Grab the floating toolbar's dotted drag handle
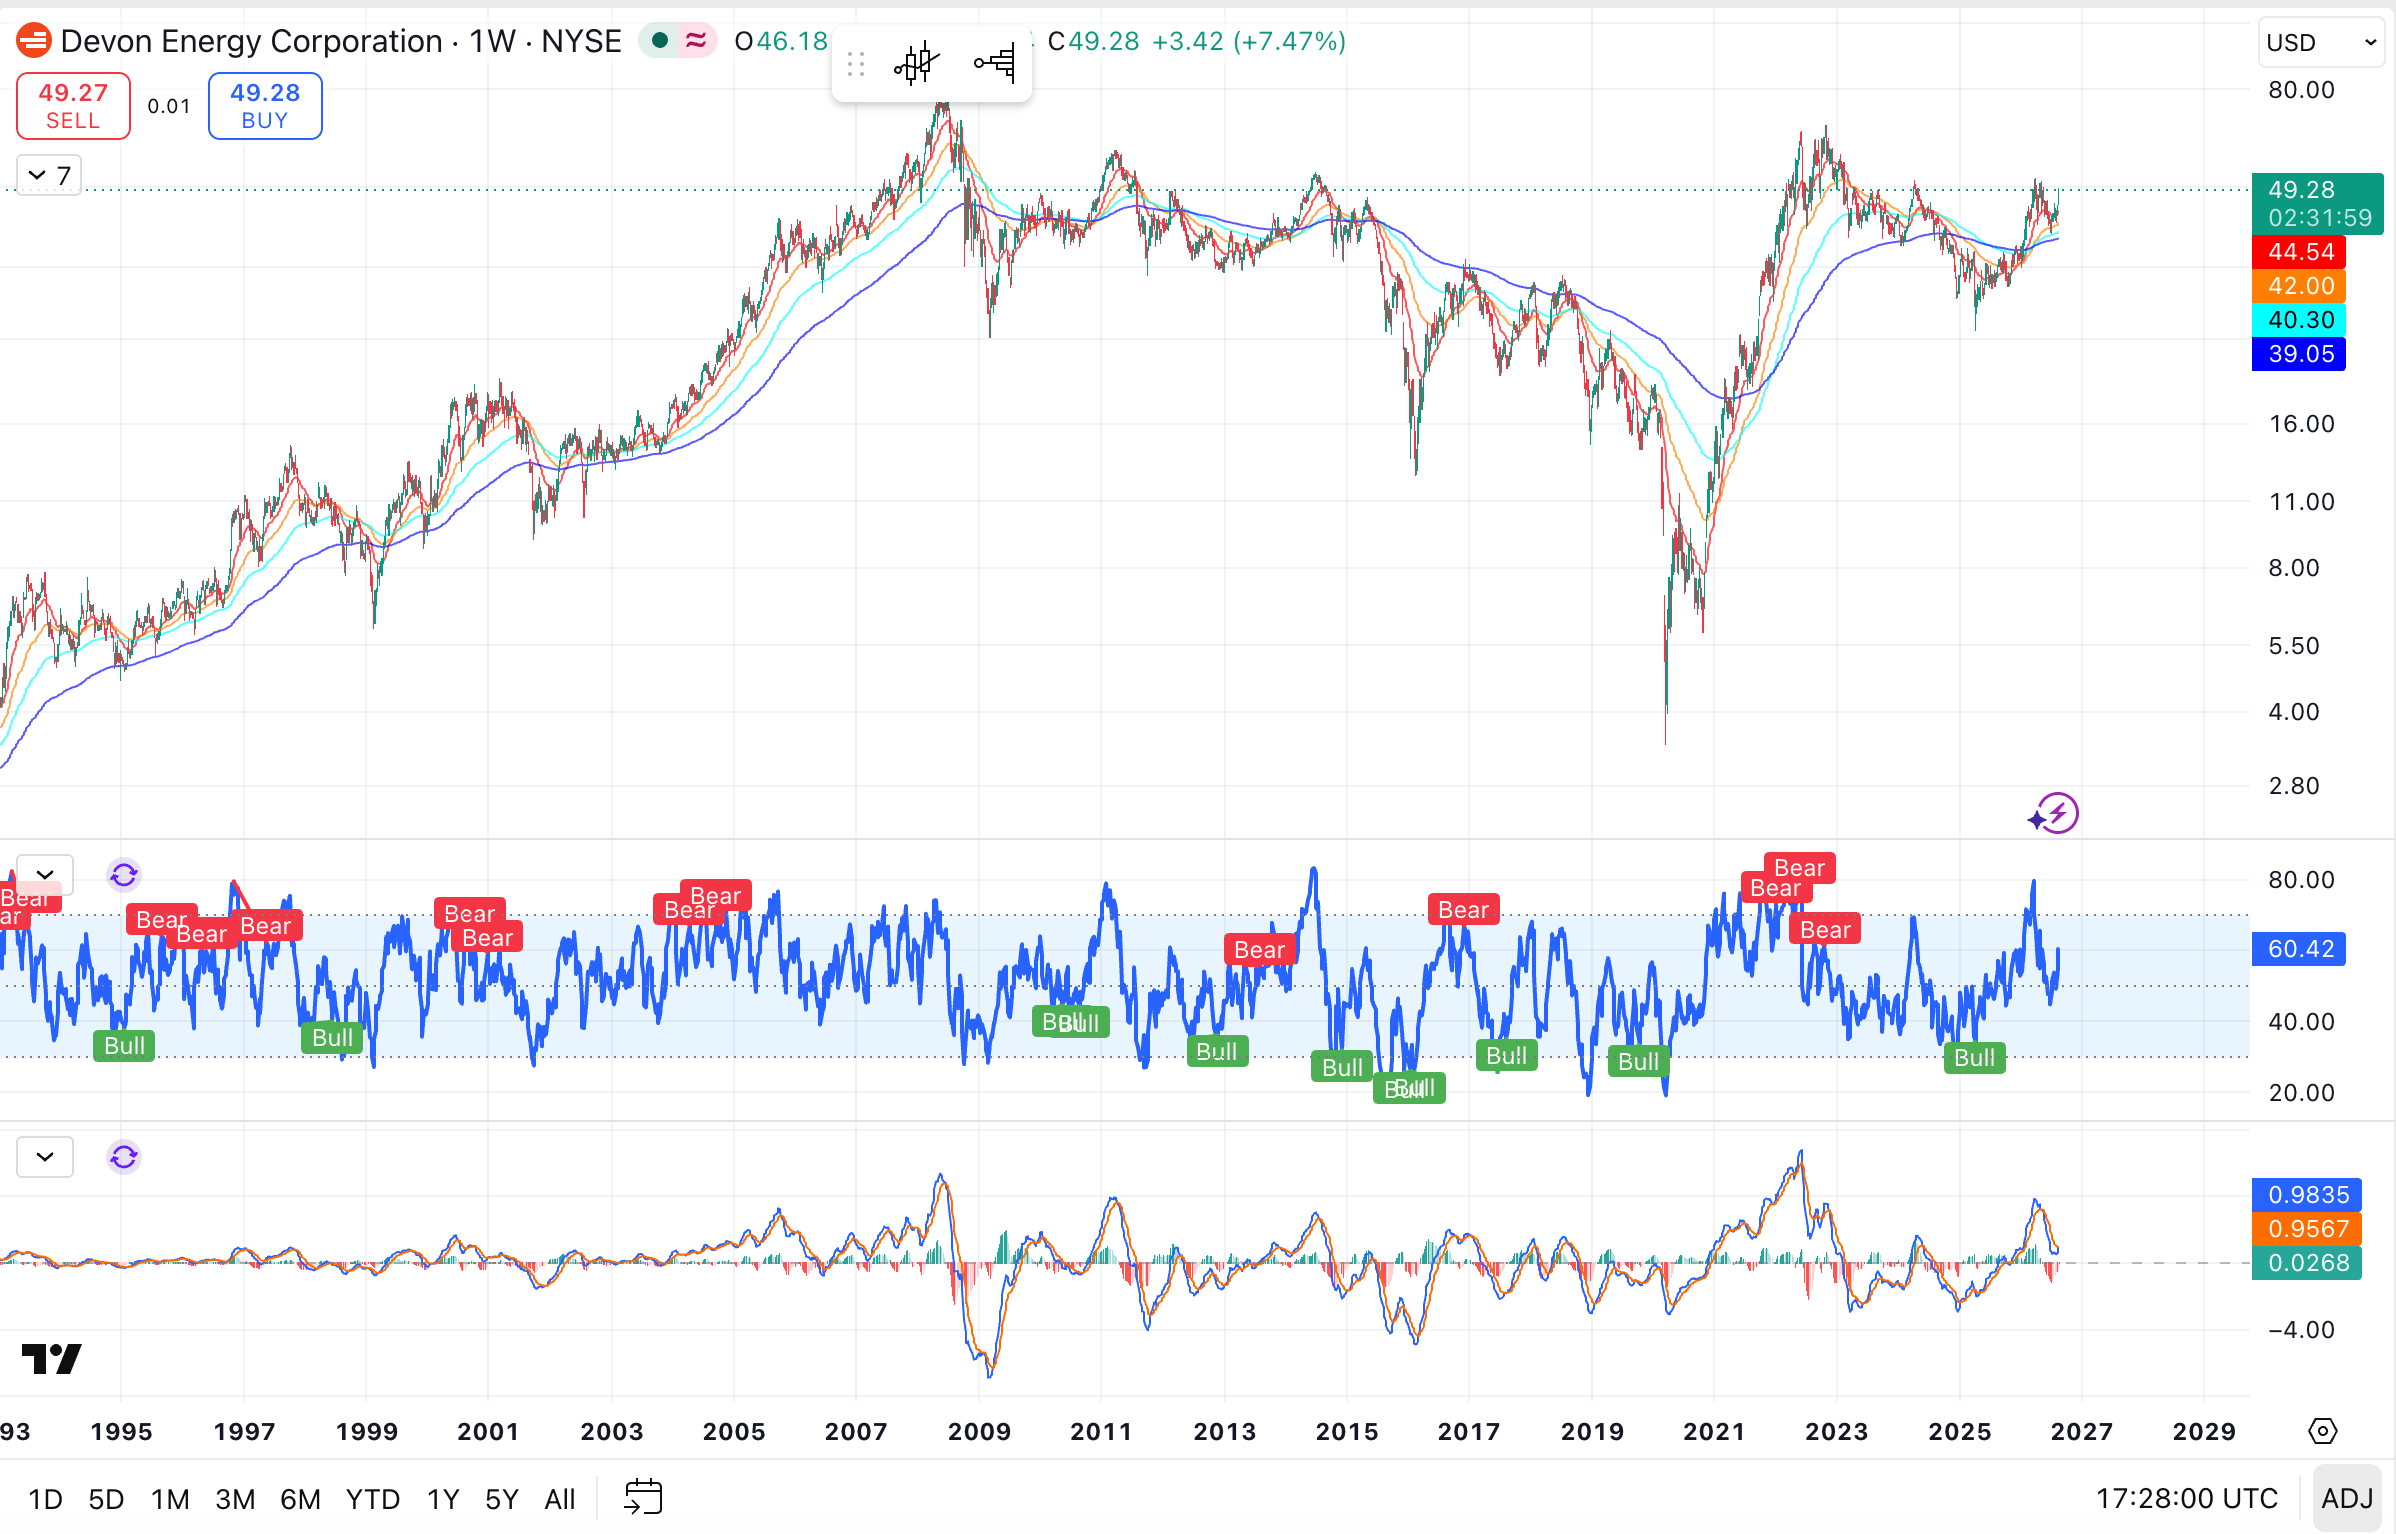The image size is (2396, 1534). (856, 65)
